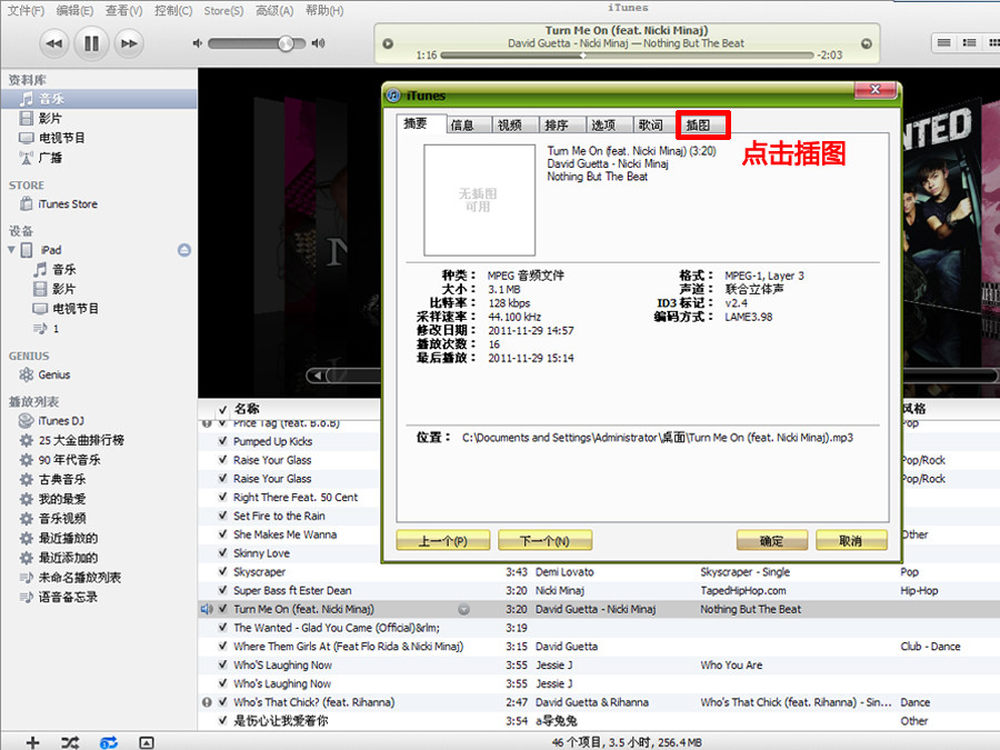This screenshot has height=750, width=1000.
Task: Toggle repeat button in bottom bar
Action: pyautogui.click(x=109, y=742)
